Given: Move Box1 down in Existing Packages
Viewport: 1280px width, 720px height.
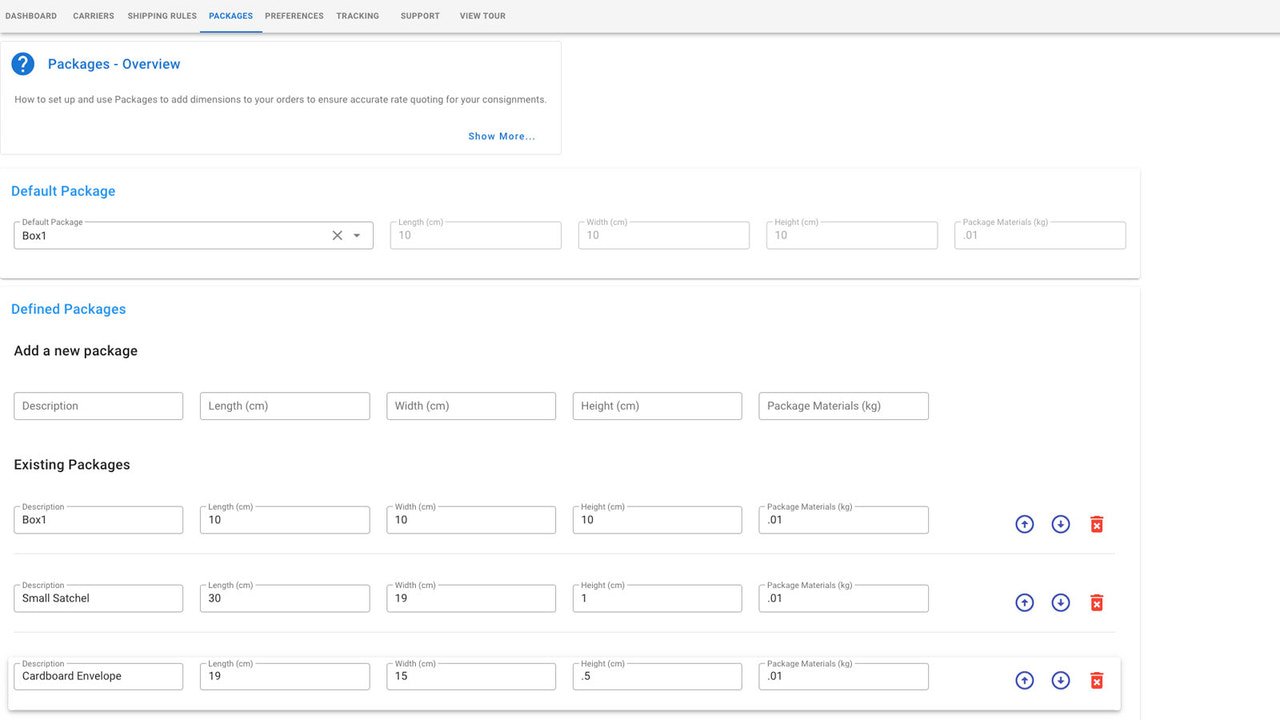Looking at the screenshot, I should 1060,523.
